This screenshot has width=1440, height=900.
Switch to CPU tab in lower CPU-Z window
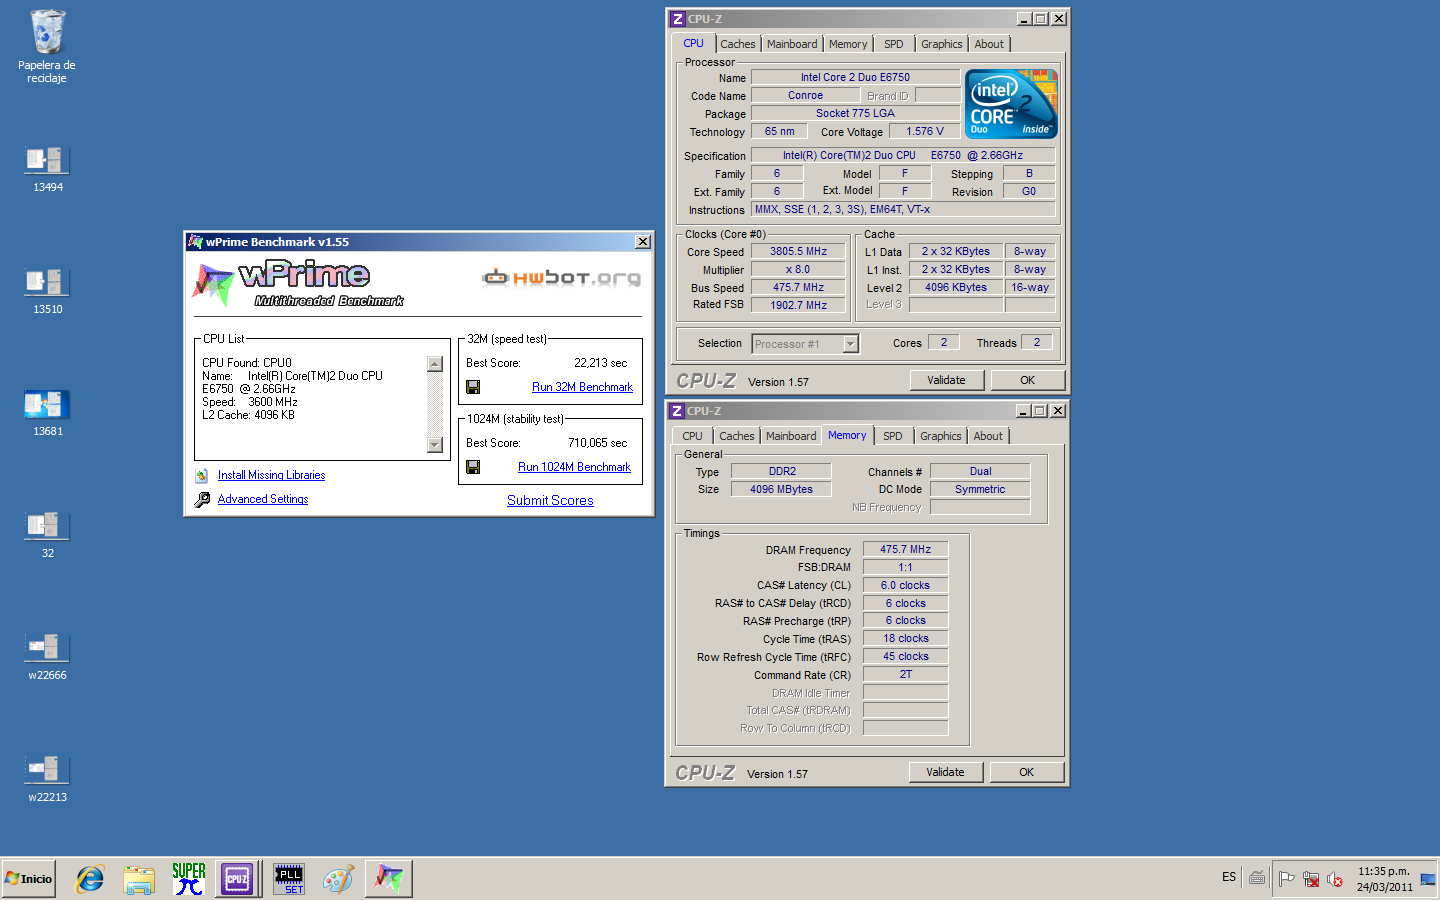(692, 436)
